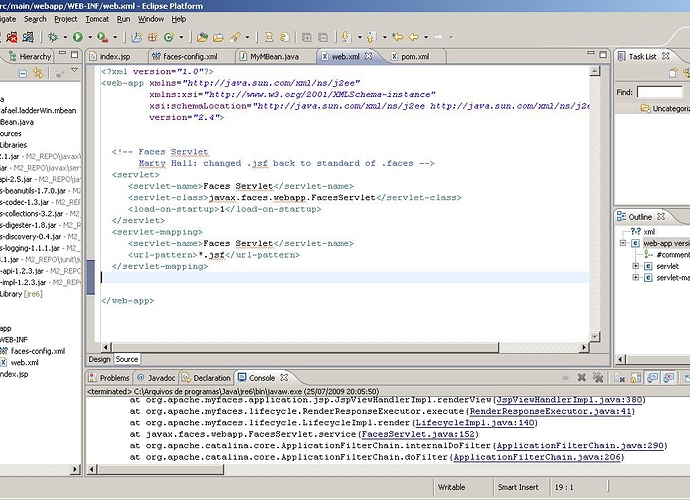Click the Find input field in Task List
Viewport: 690px width, 500px height.
pos(660,92)
